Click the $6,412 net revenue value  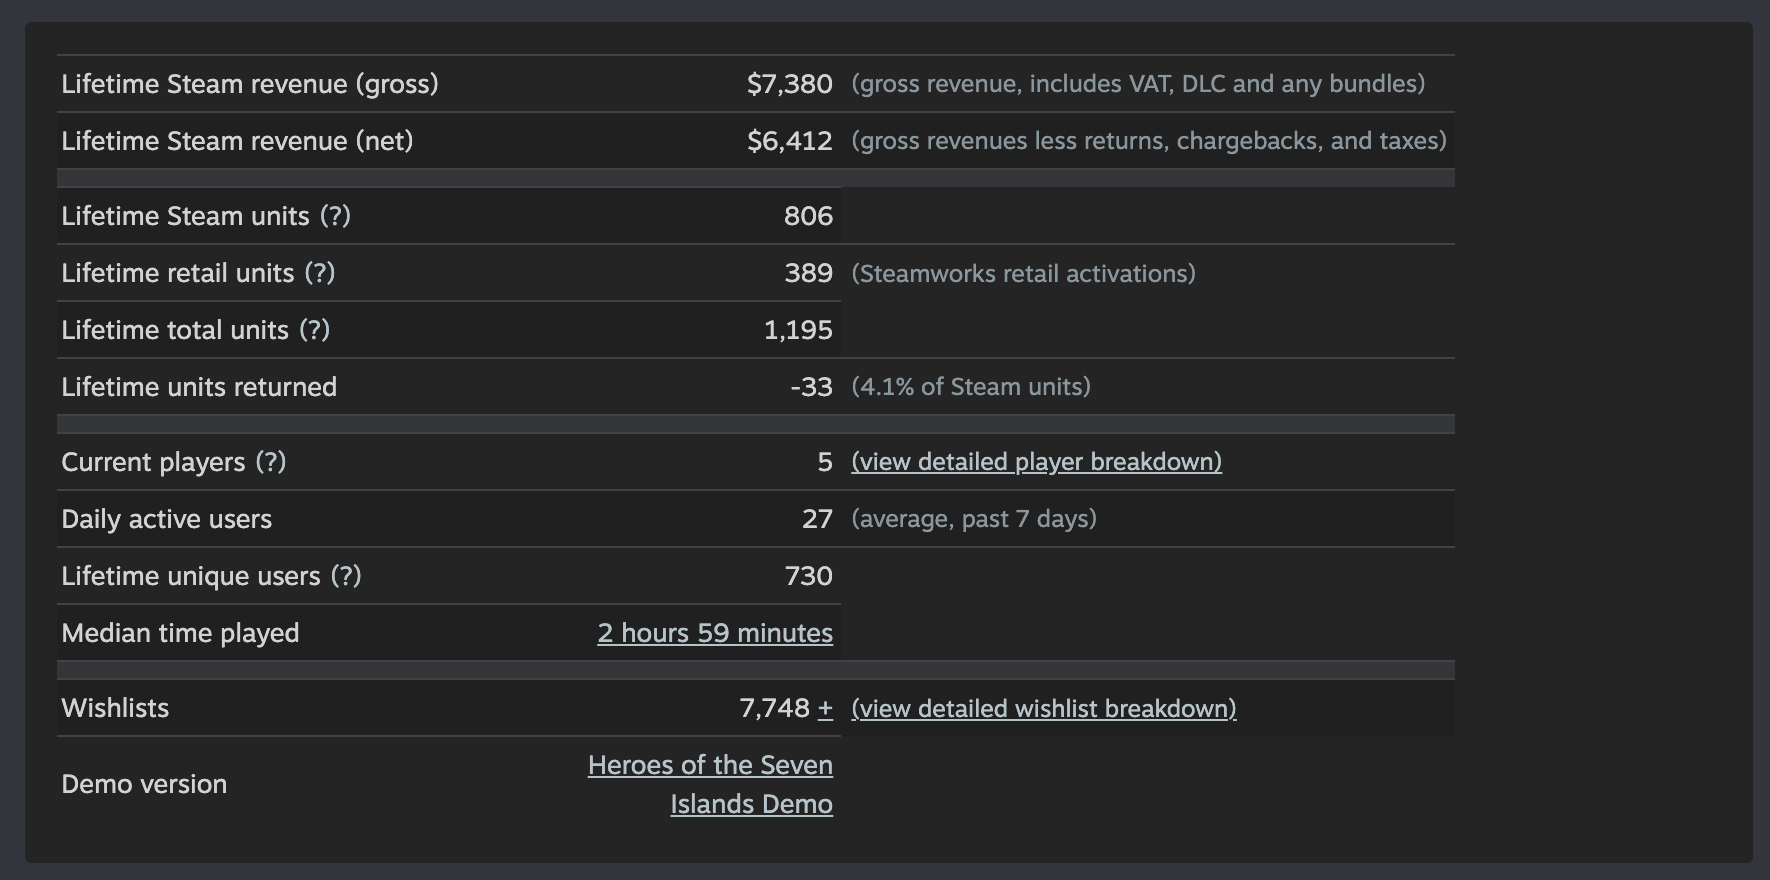pos(789,141)
